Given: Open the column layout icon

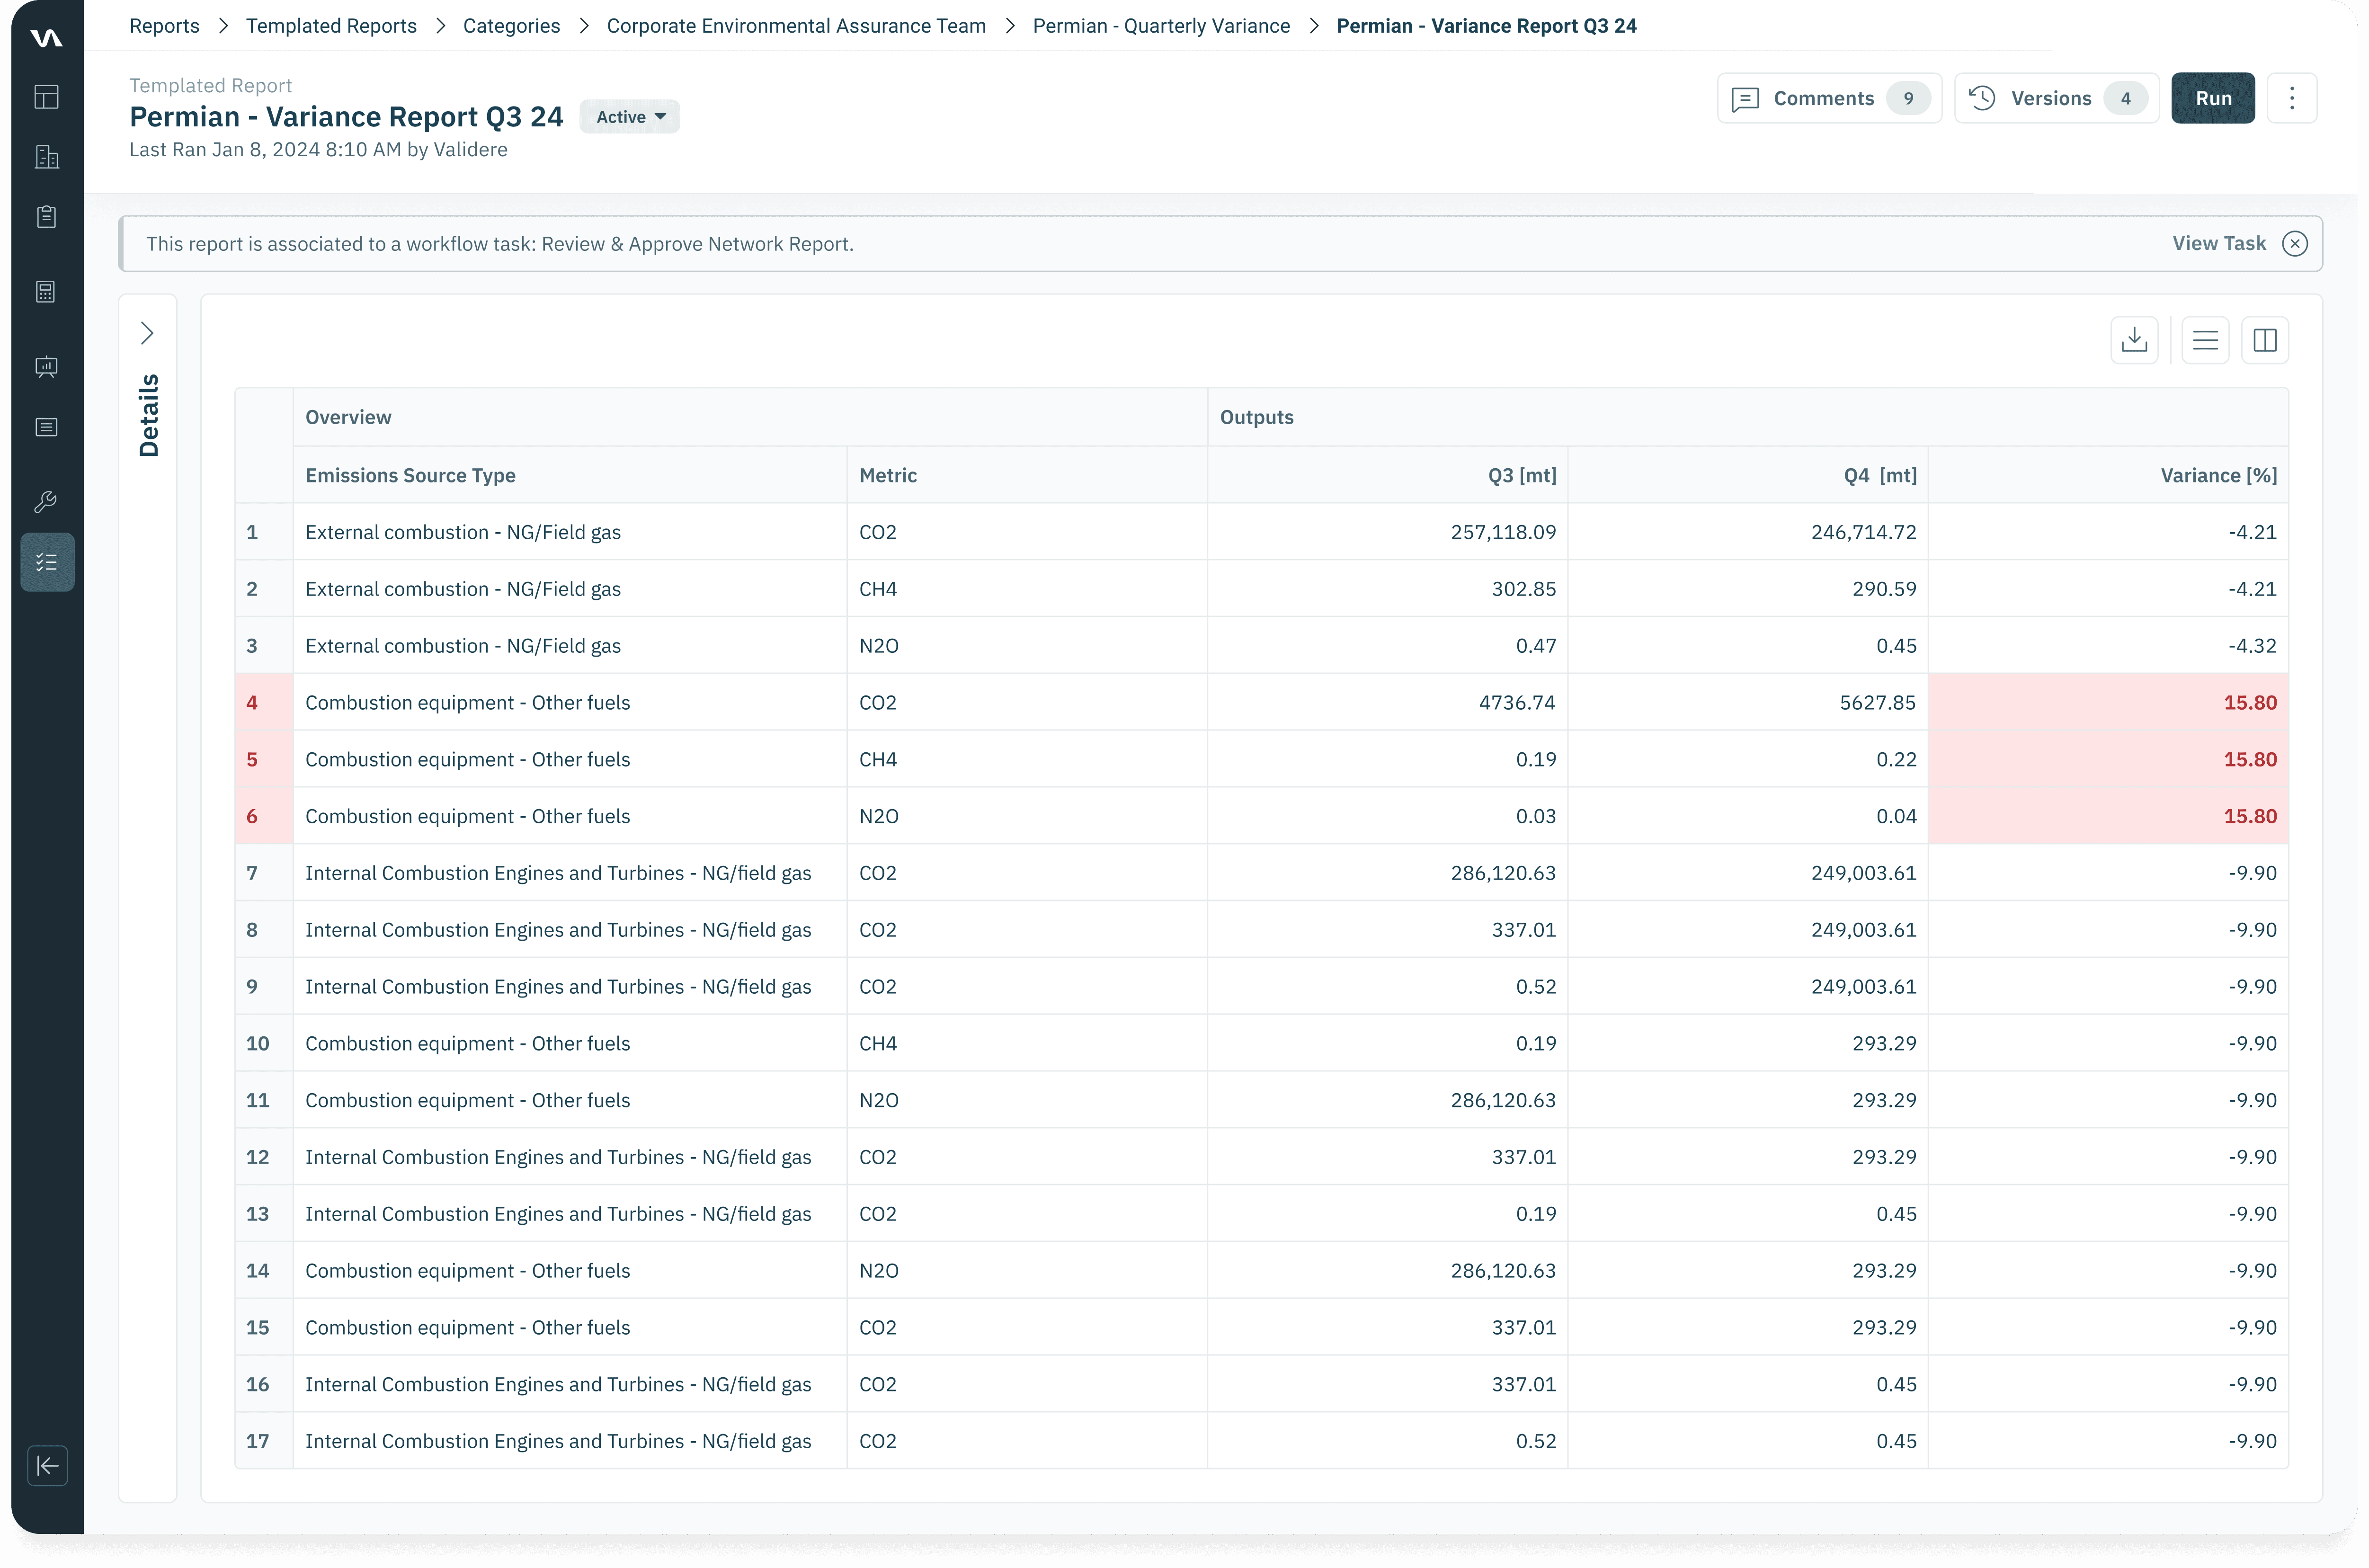Looking at the screenshot, I should [x=2265, y=340].
